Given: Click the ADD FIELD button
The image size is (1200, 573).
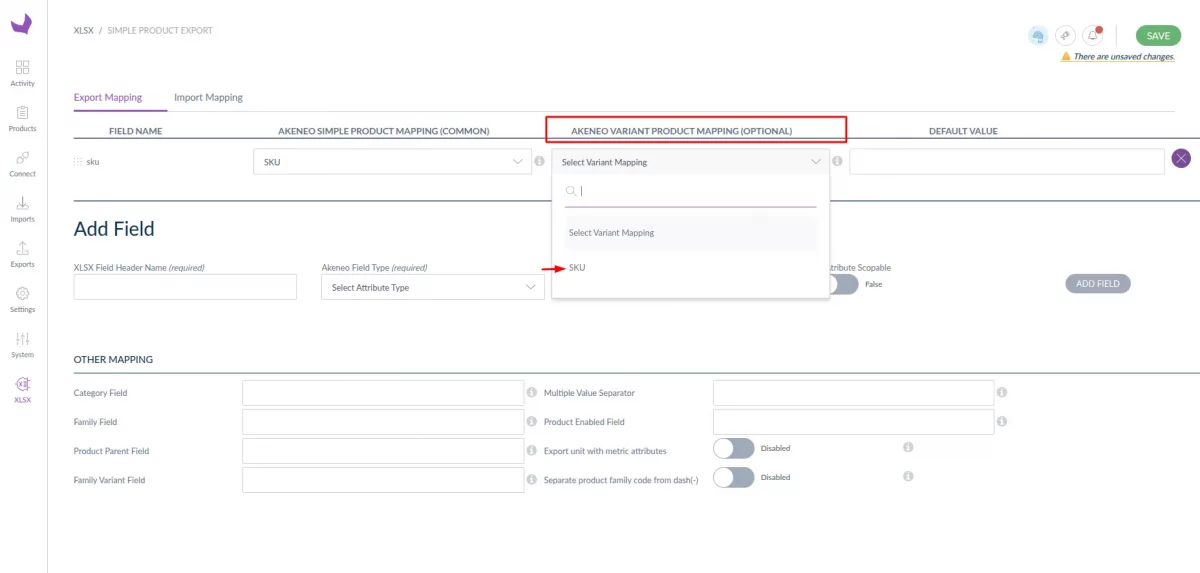Looking at the screenshot, I should click(1097, 284).
